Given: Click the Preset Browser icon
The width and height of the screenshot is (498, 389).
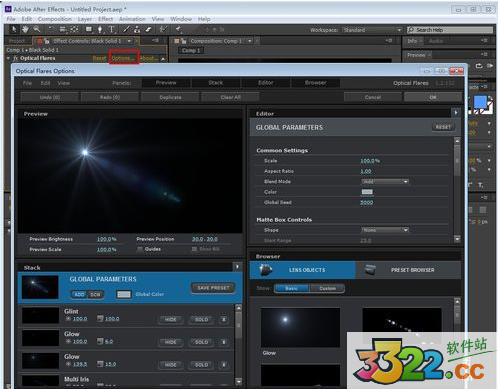Looking at the screenshot, I should tap(370, 270).
